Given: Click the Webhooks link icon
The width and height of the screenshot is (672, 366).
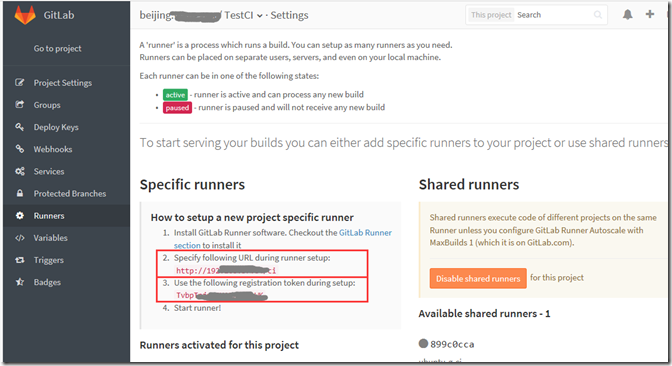Looking at the screenshot, I should (x=20, y=149).
